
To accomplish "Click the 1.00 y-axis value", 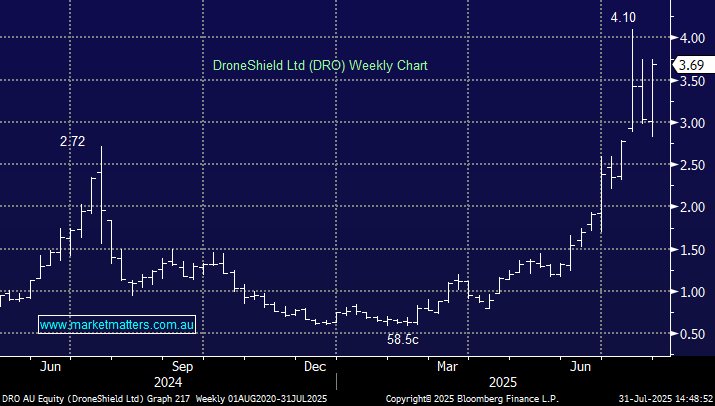I will coord(692,292).
